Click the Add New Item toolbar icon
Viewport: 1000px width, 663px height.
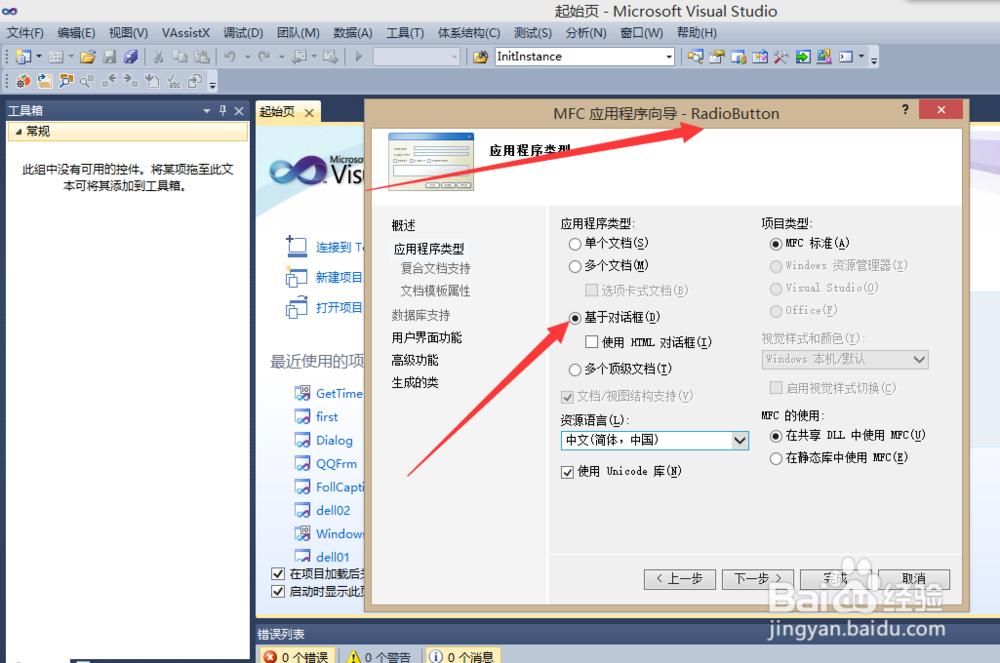tap(56, 57)
